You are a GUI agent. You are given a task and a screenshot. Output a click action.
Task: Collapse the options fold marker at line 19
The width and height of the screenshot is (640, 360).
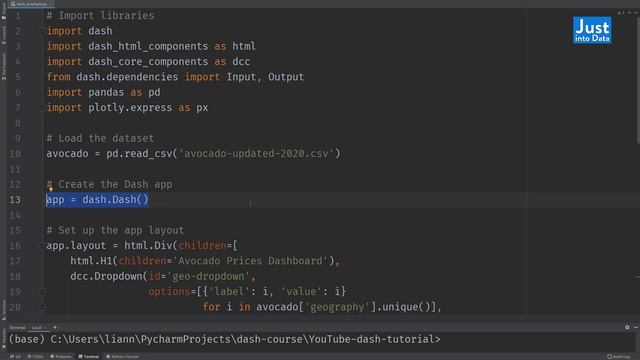point(42,292)
